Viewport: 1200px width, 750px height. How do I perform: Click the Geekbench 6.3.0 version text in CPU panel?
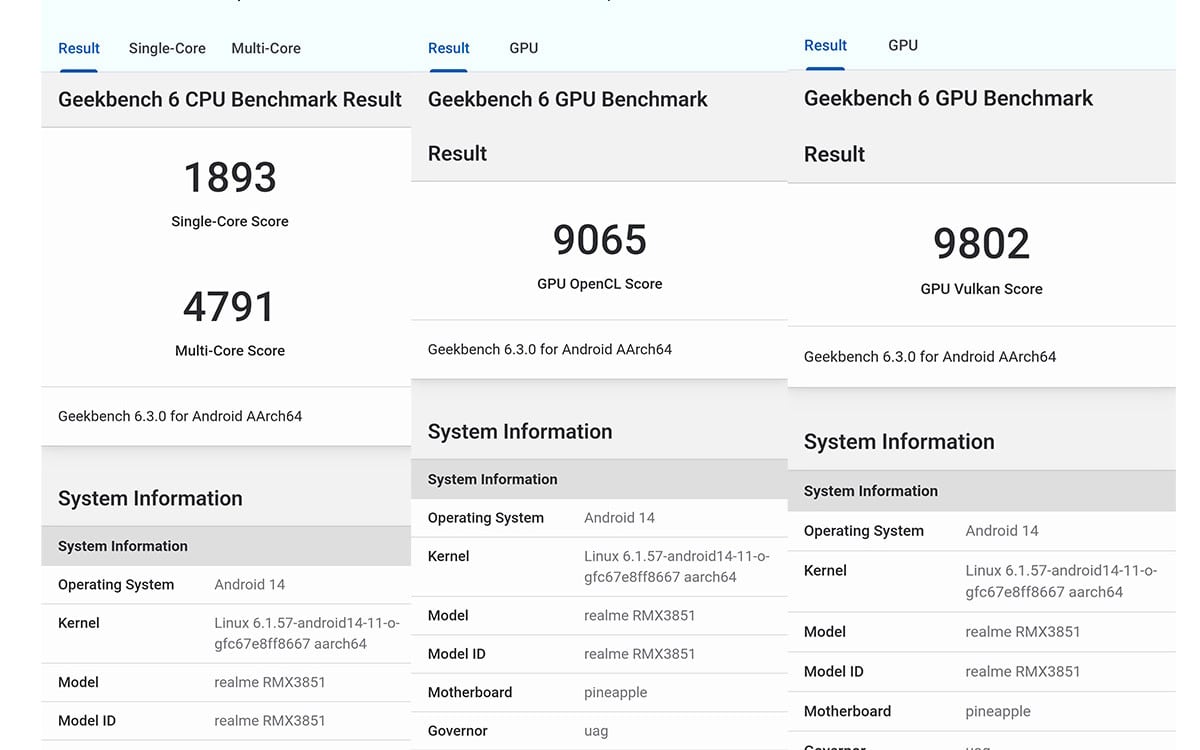180,416
